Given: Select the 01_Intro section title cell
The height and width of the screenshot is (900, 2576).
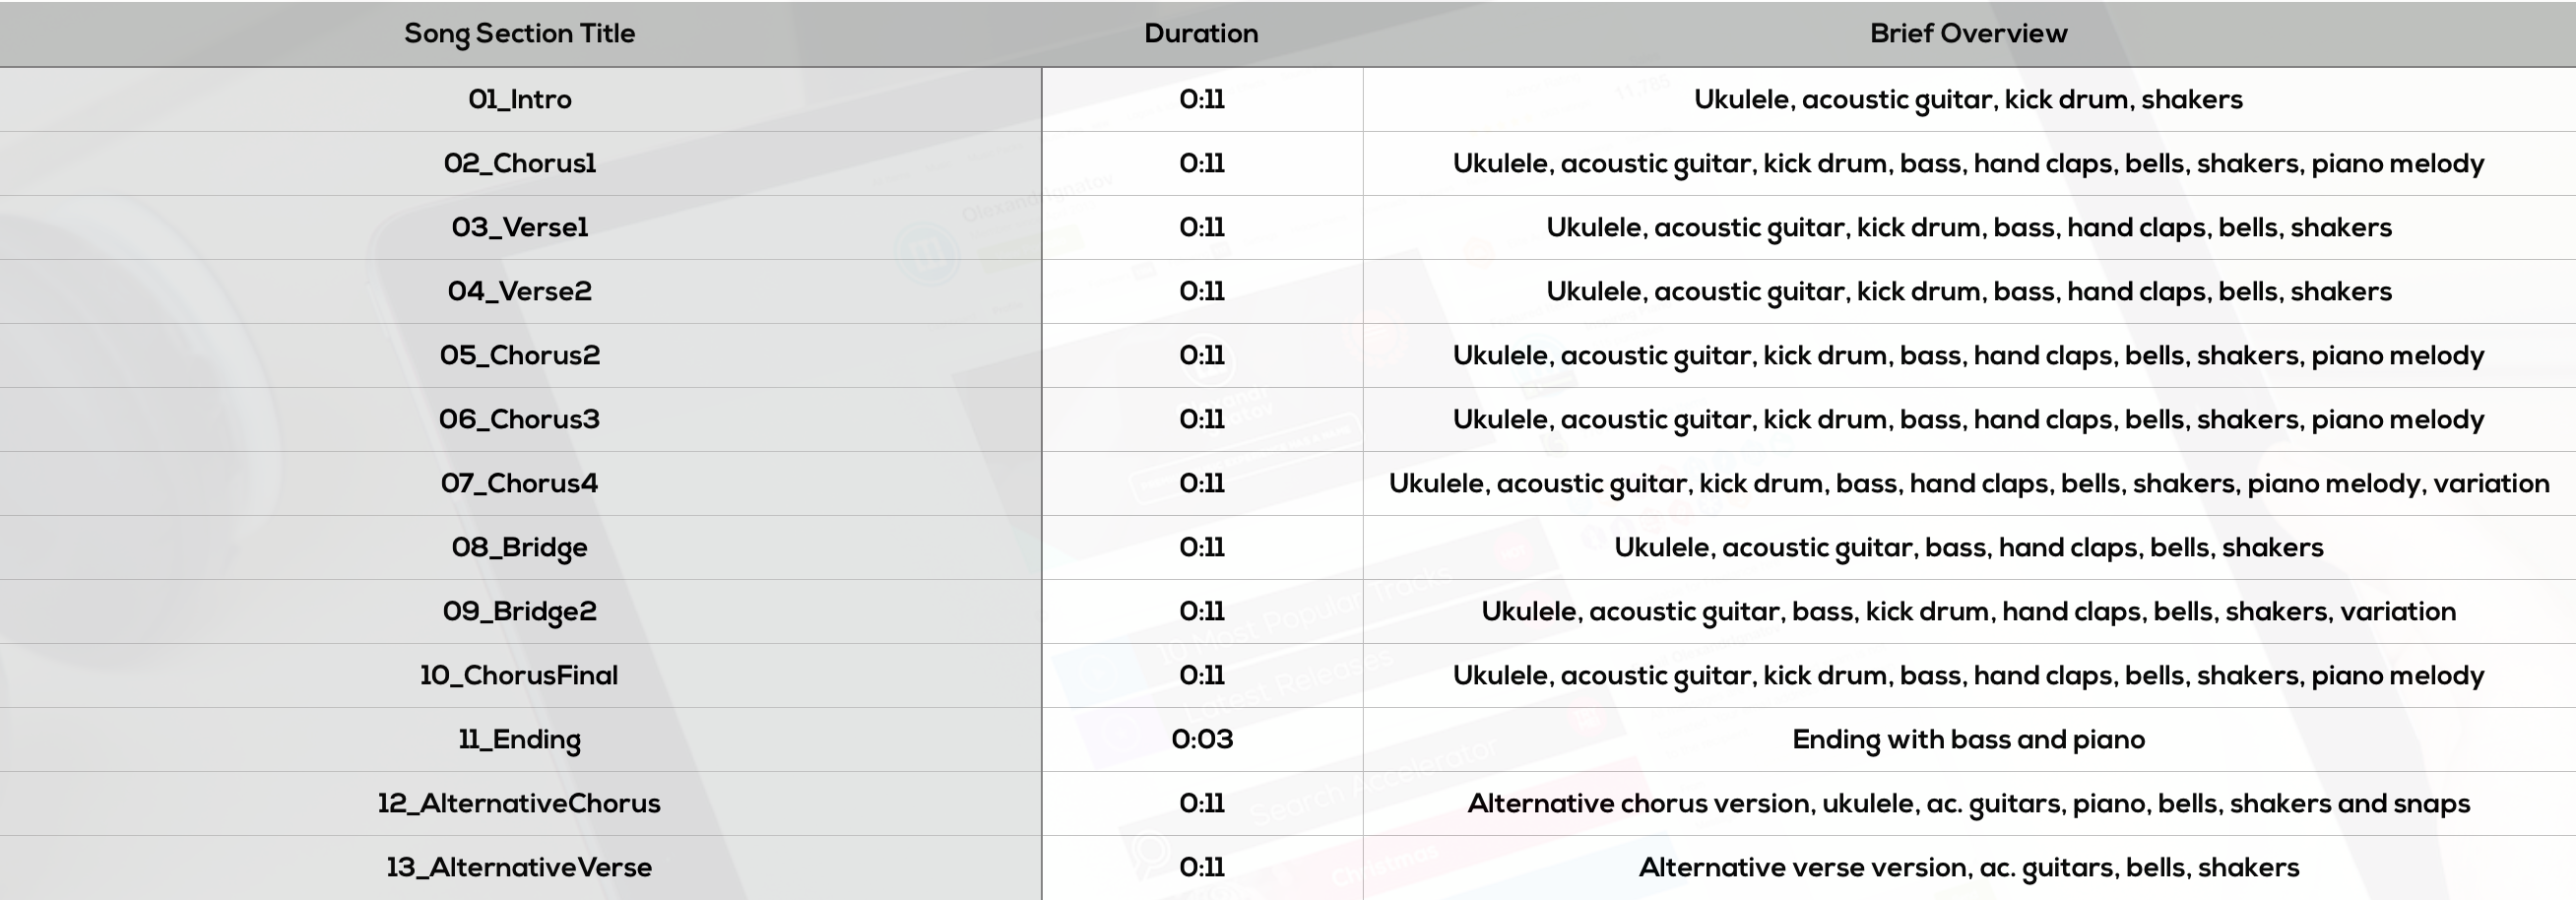Looking at the screenshot, I should [x=520, y=100].
